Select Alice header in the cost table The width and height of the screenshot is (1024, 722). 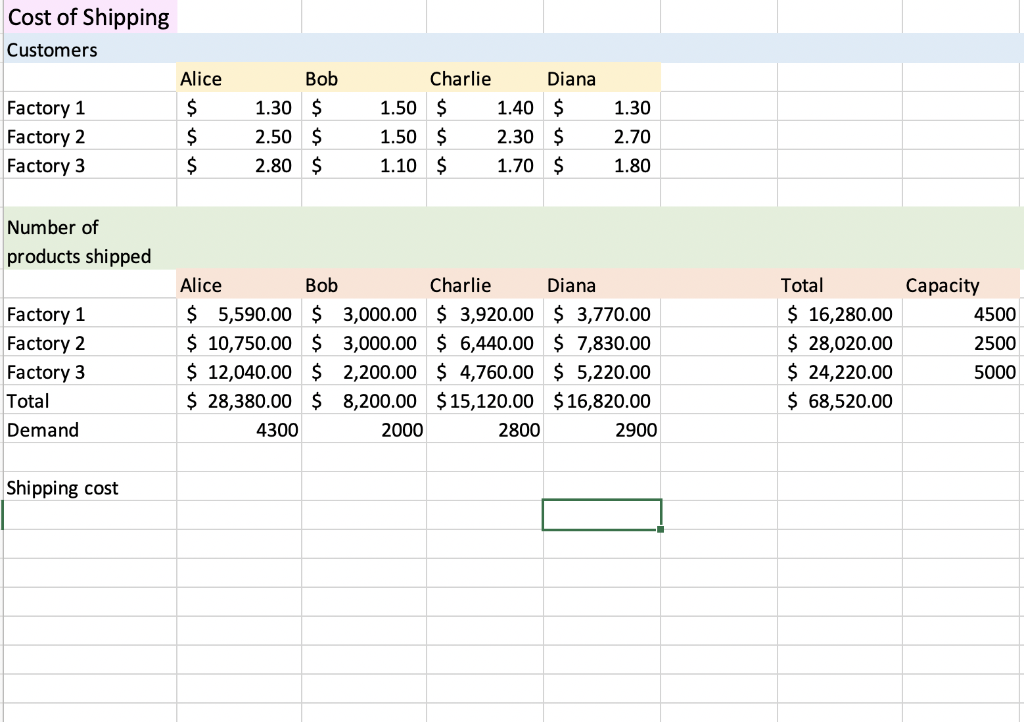pos(239,78)
